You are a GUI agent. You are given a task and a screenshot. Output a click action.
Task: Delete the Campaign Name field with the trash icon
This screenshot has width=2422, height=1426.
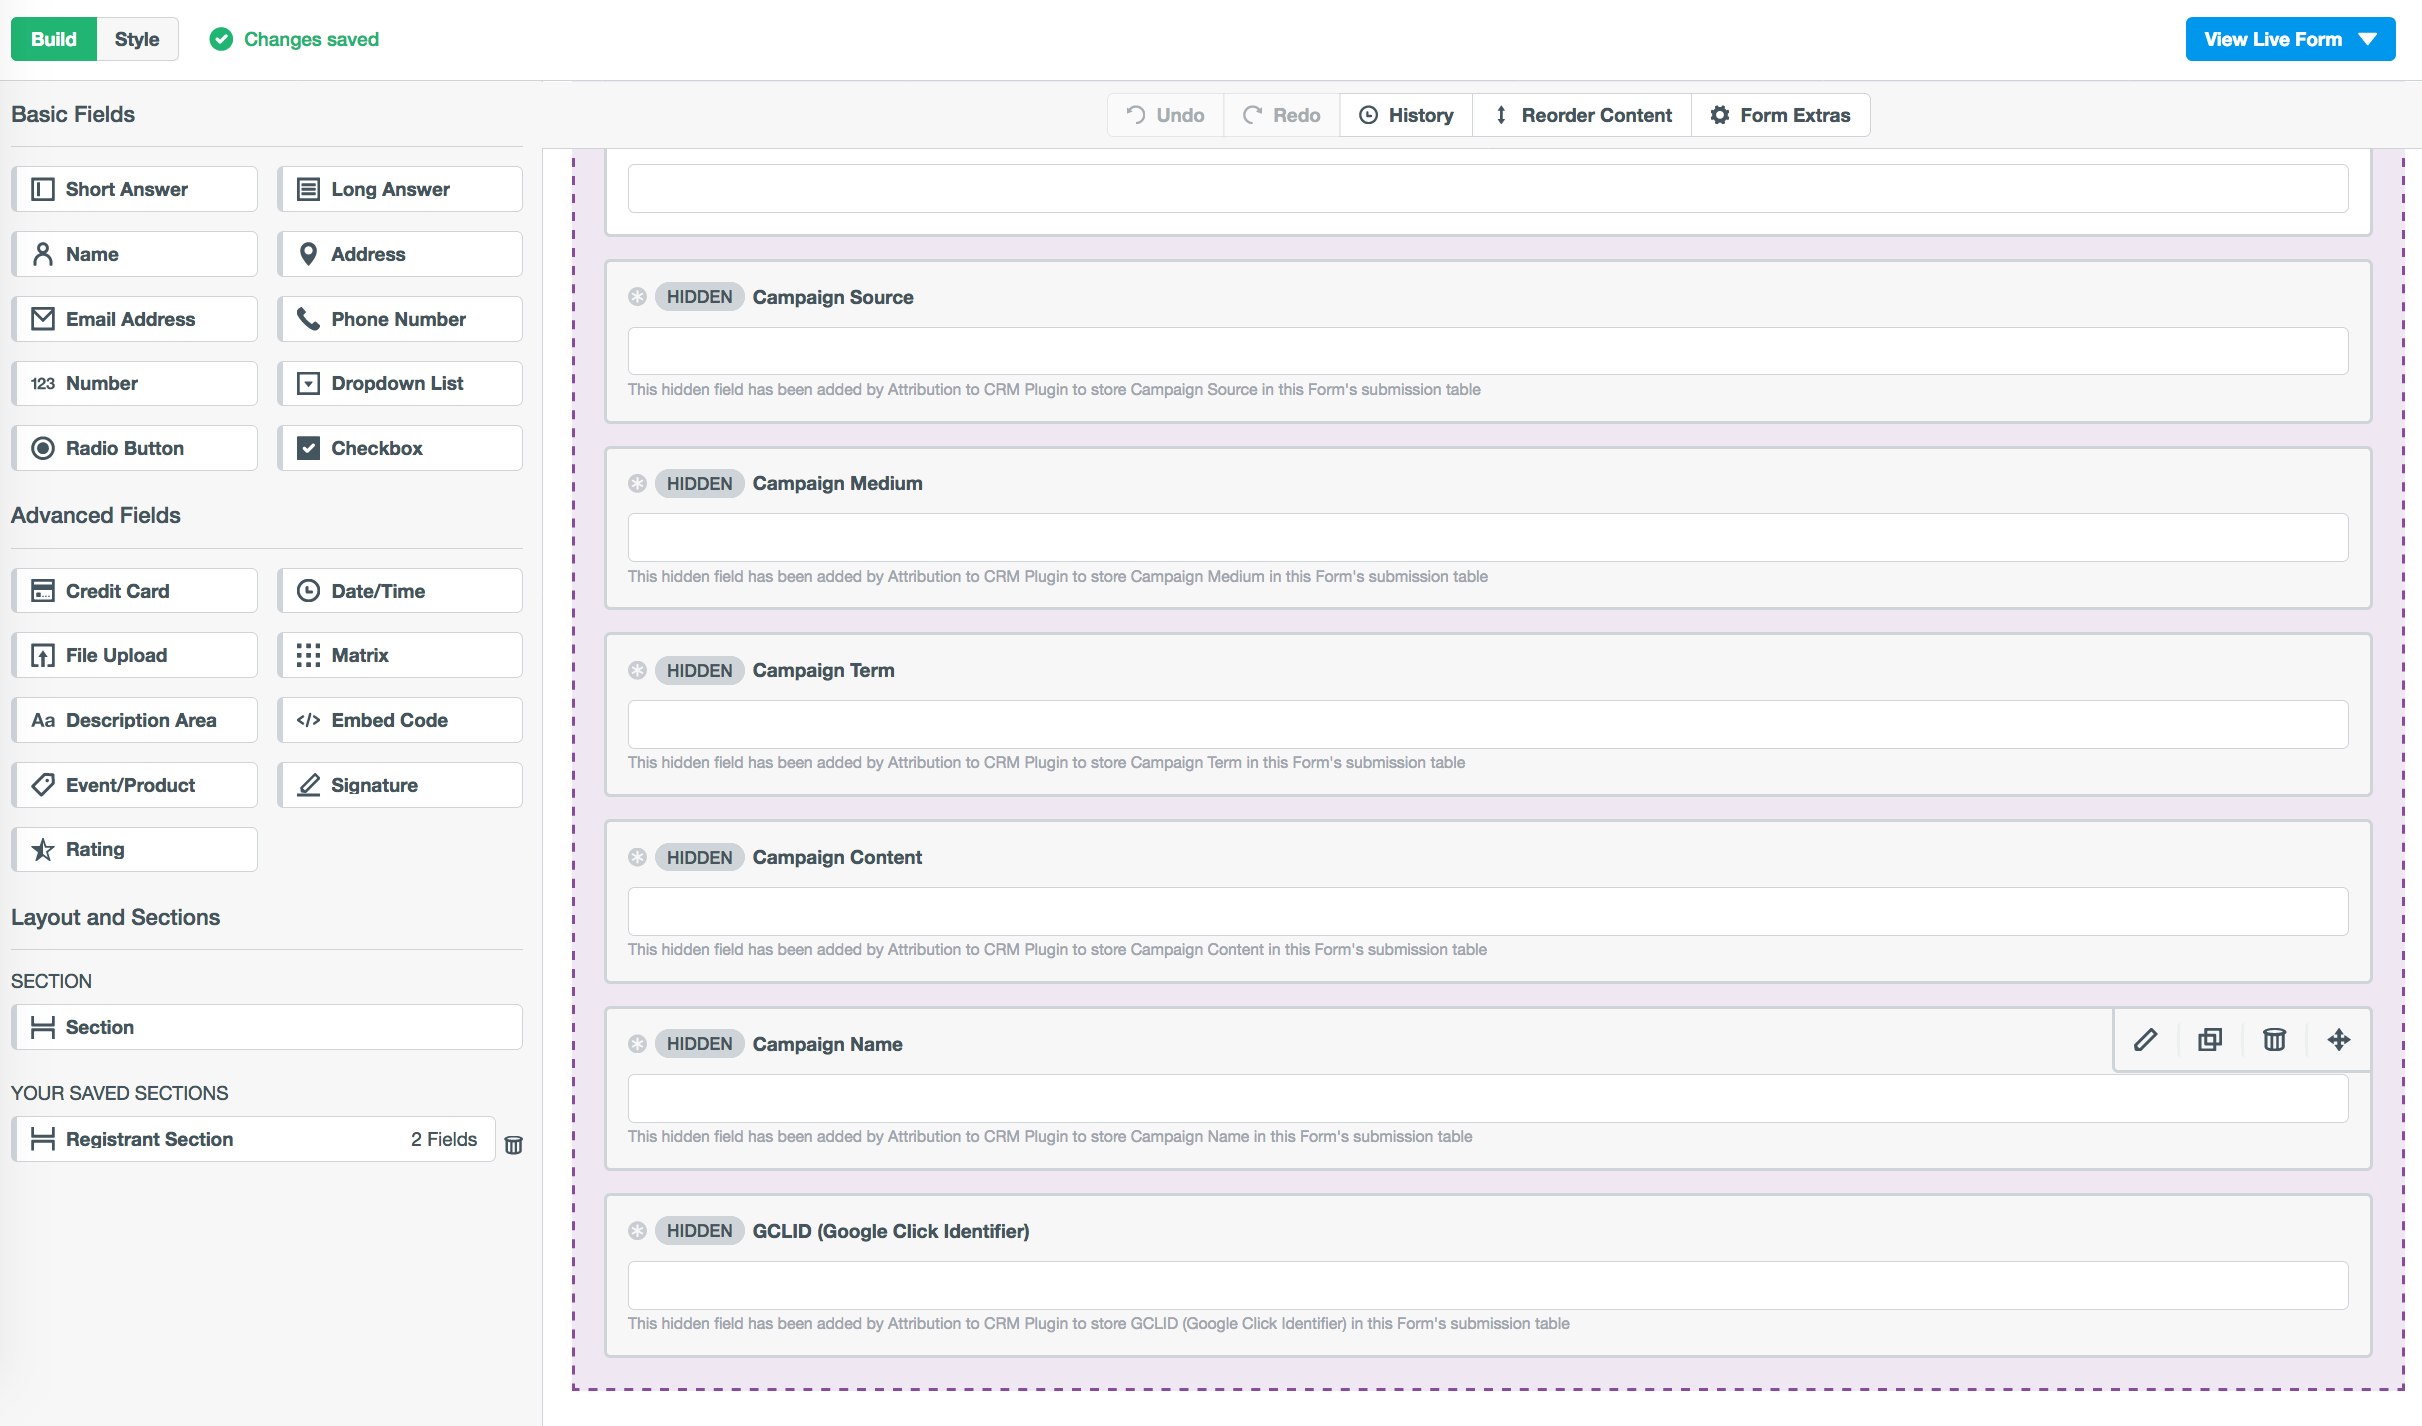tap(2274, 1040)
